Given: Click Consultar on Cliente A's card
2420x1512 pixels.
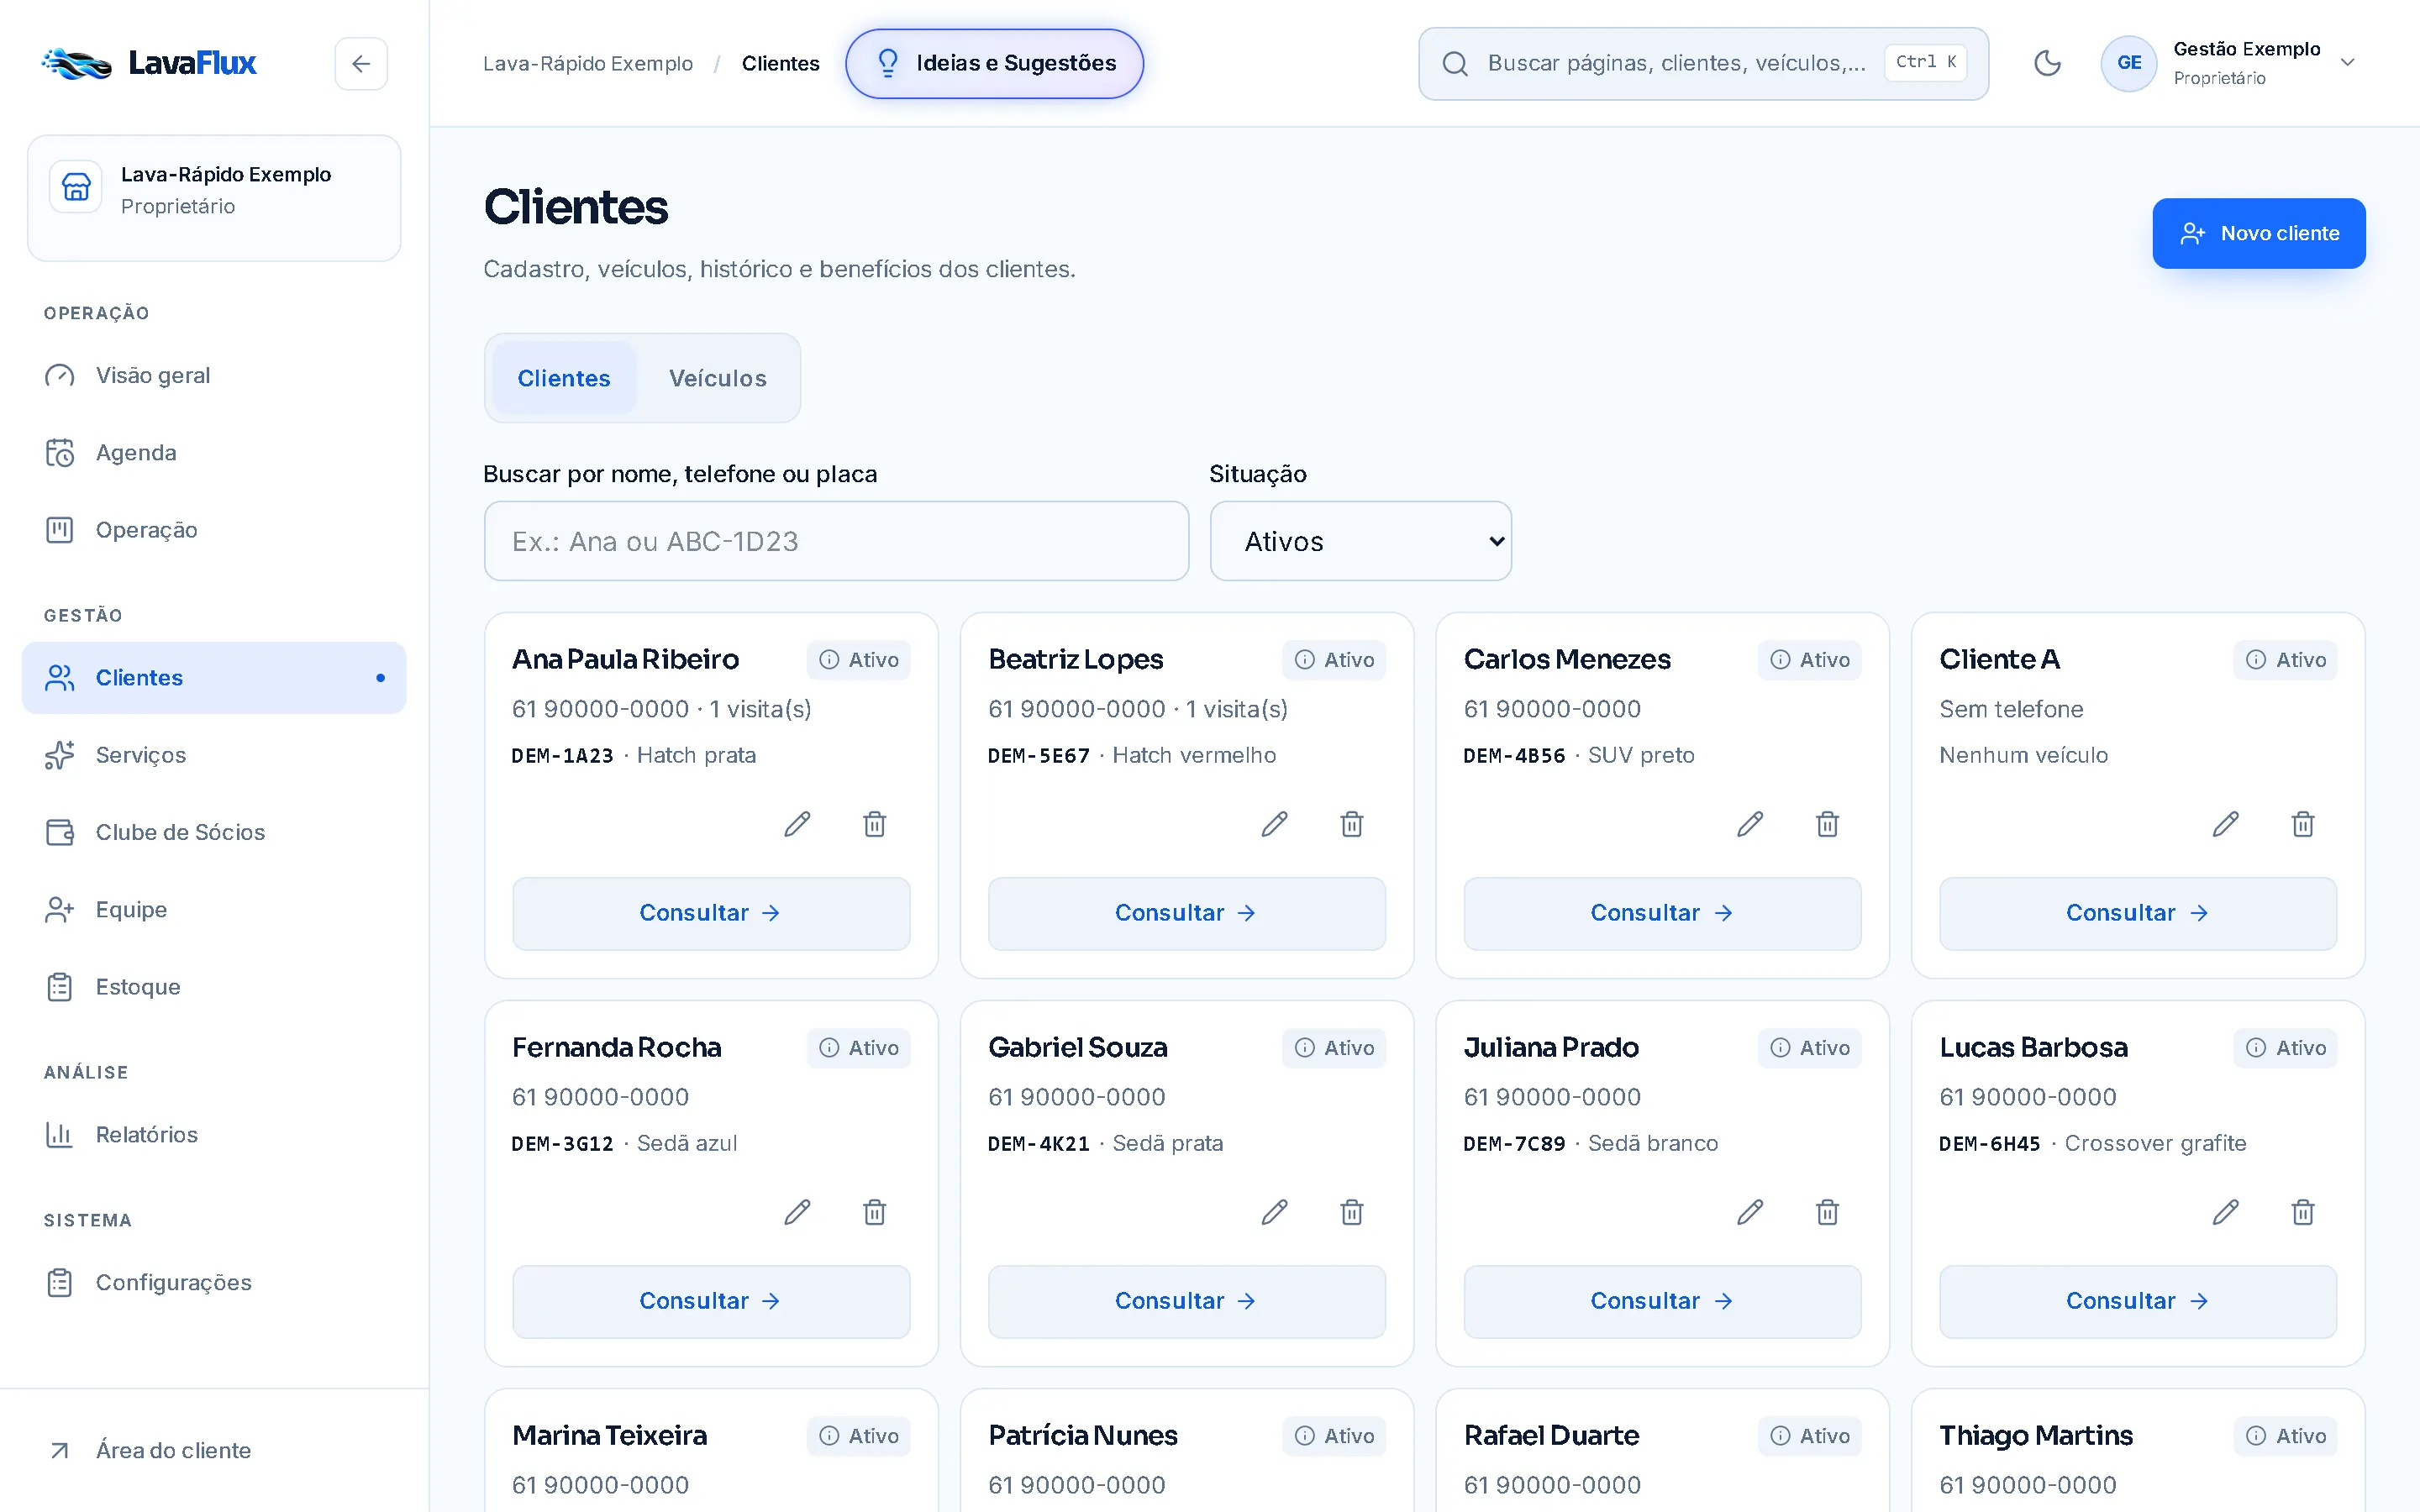Looking at the screenshot, I should [x=2137, y=913].
